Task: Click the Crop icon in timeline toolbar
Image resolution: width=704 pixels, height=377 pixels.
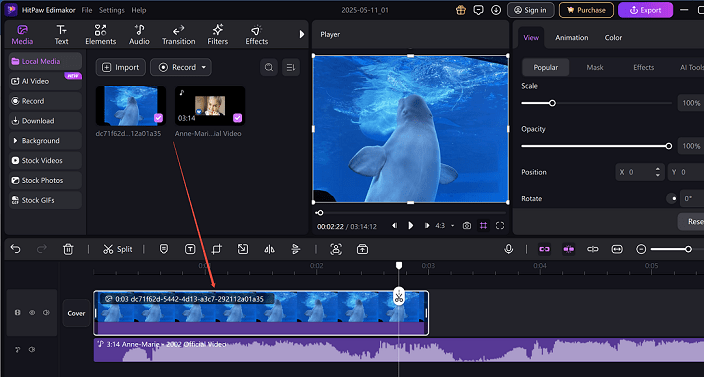Action: pyautogui.click(x=217, y=249)
